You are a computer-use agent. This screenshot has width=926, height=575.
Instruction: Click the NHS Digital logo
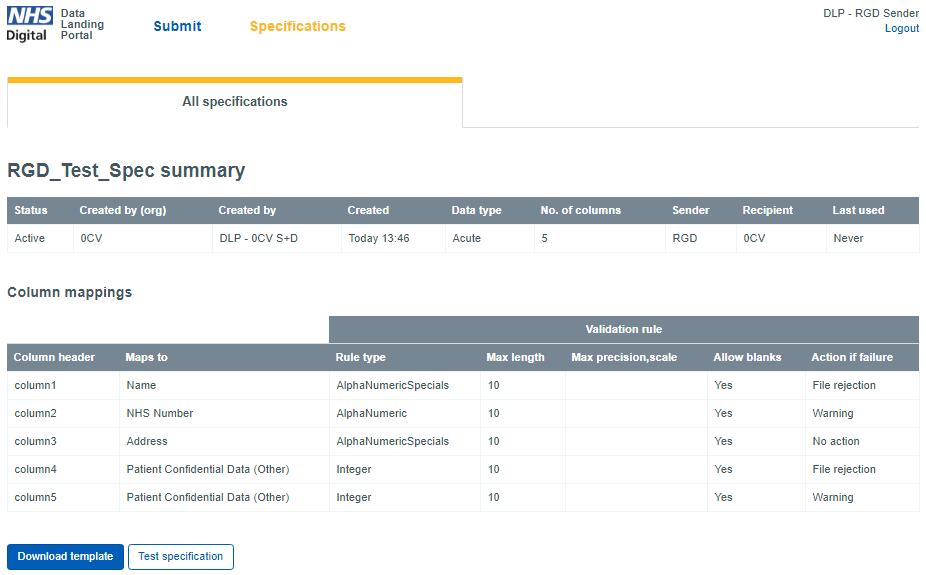[30, 24]
